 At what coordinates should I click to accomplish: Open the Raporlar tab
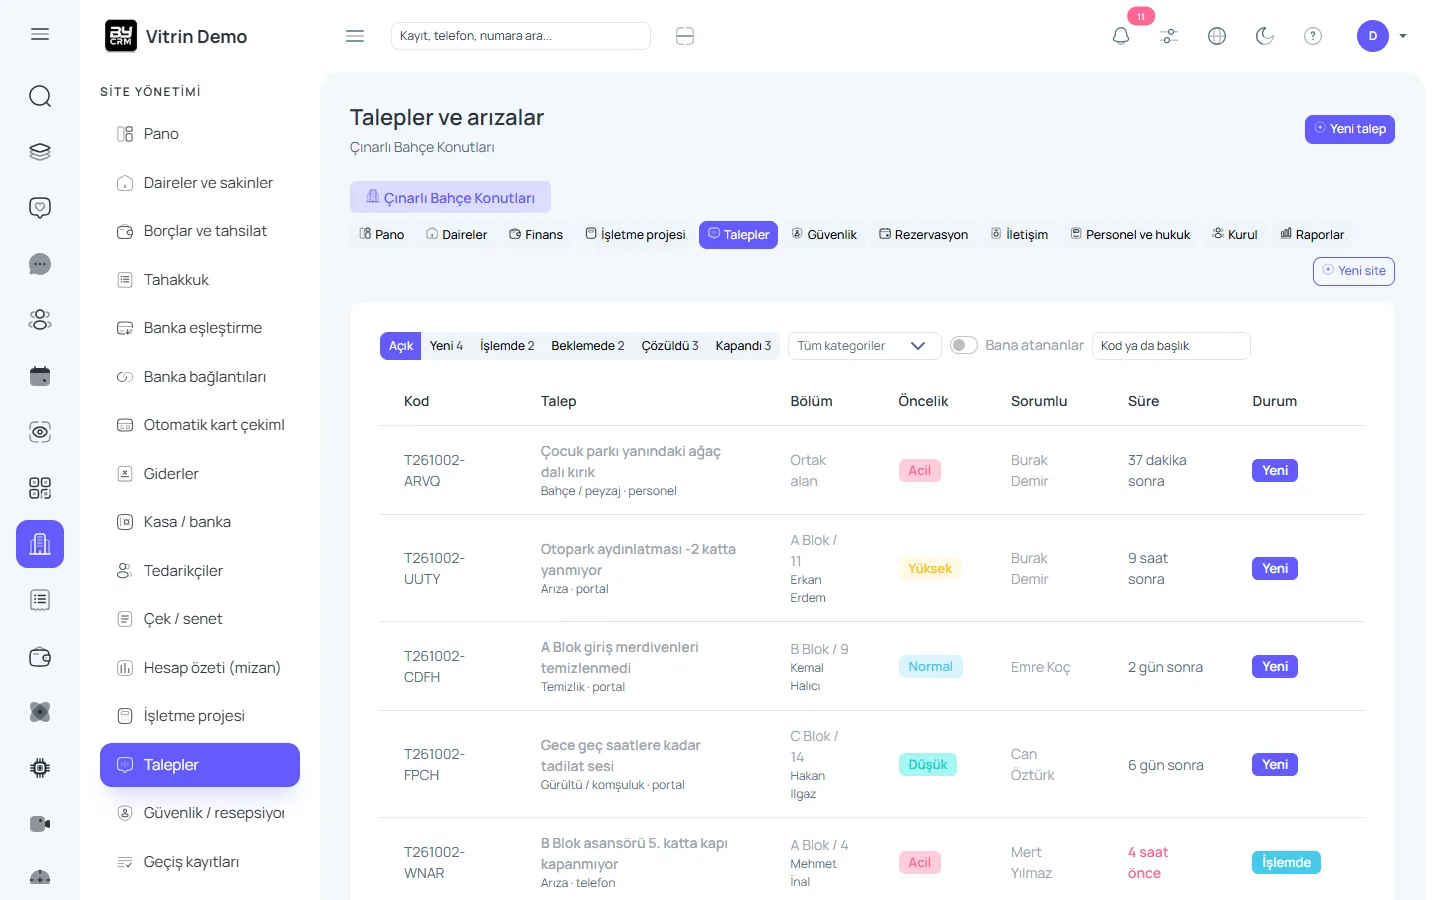click(1312, 235)
